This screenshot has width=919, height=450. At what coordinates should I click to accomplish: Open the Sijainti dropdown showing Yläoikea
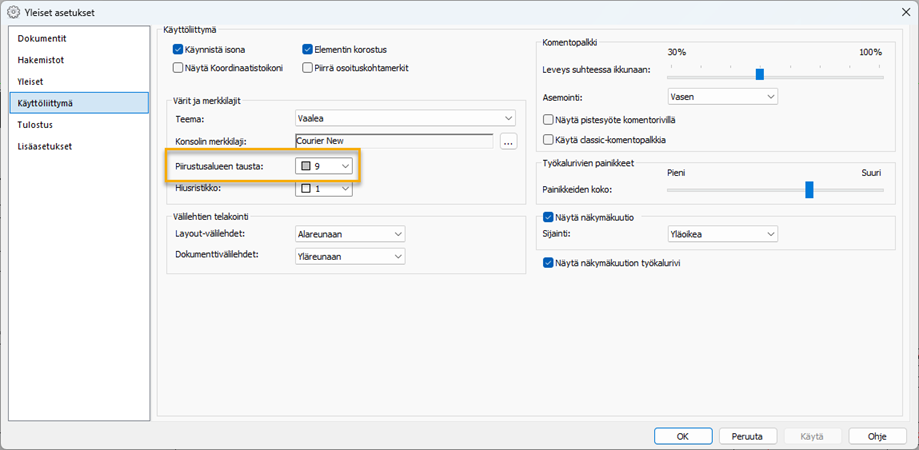coord(722,234)
